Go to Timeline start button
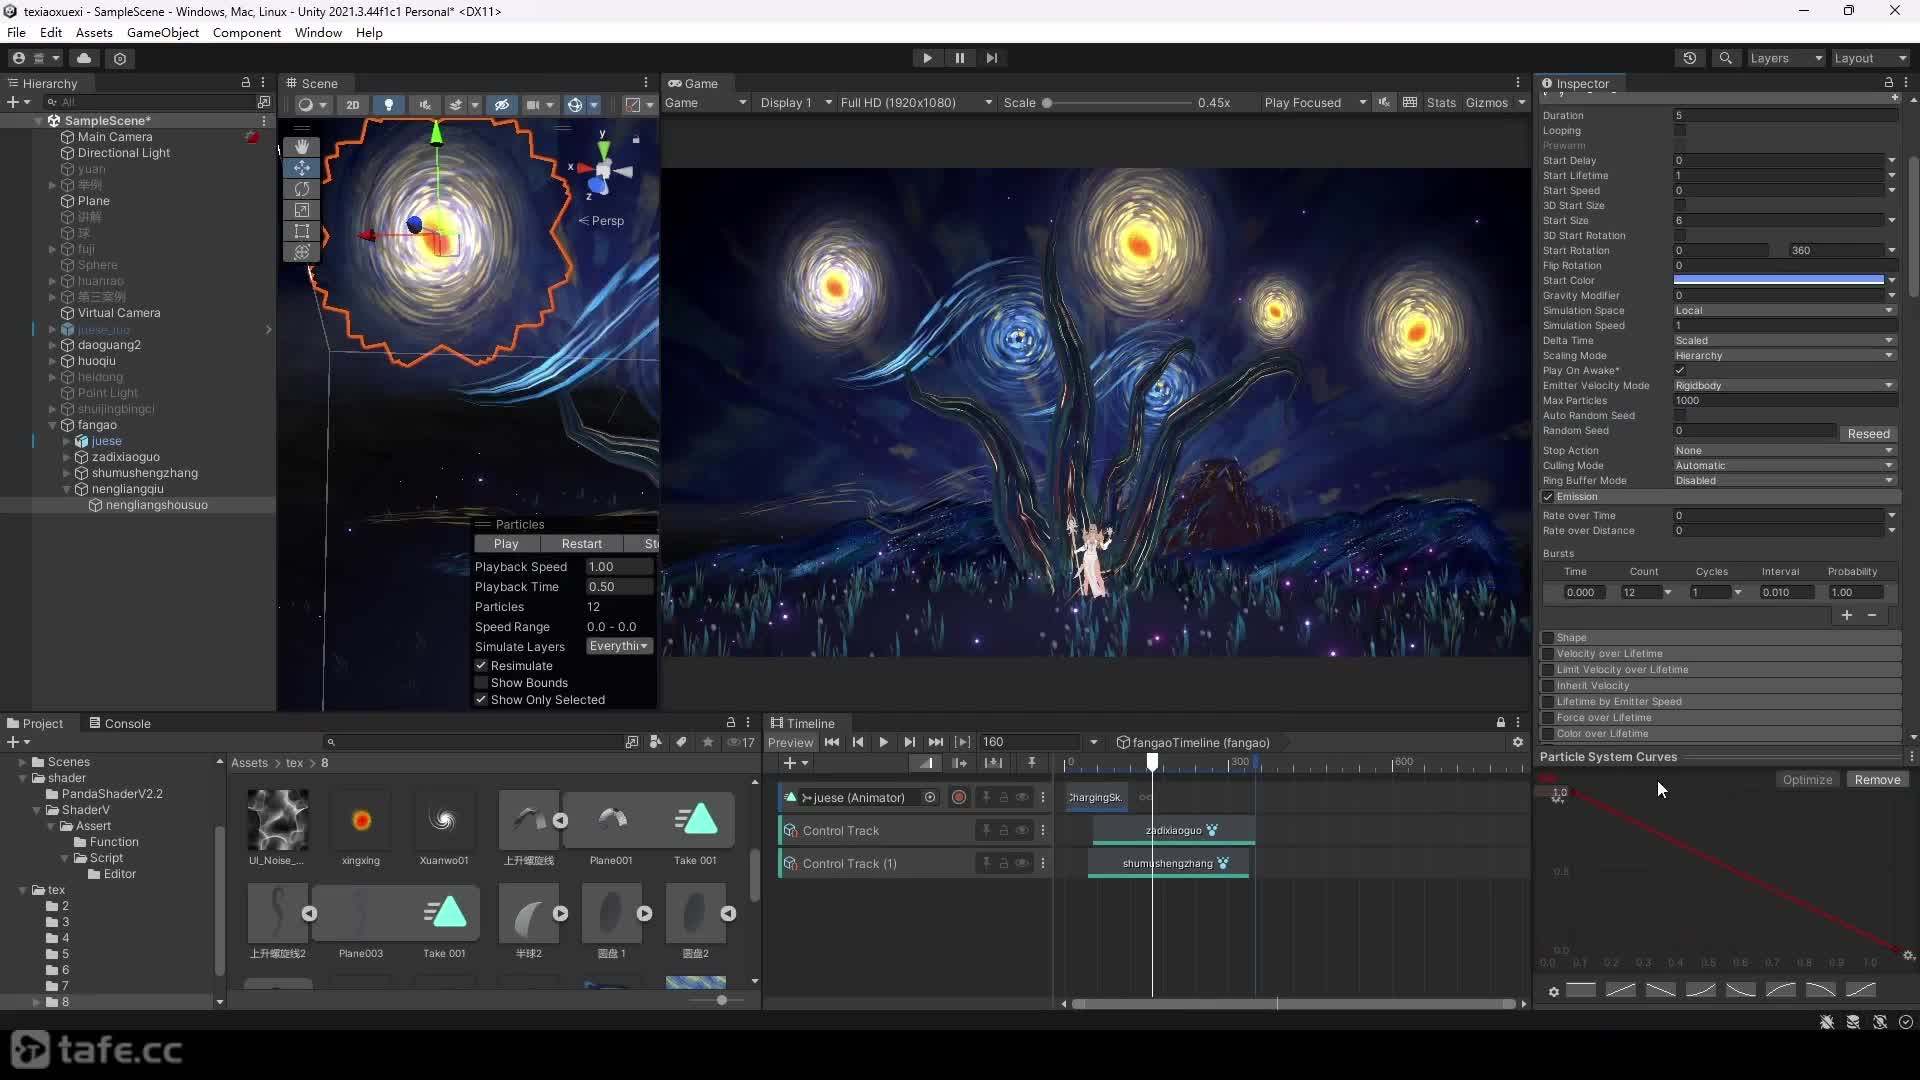1920x1080 pixels. coord(832,742)
